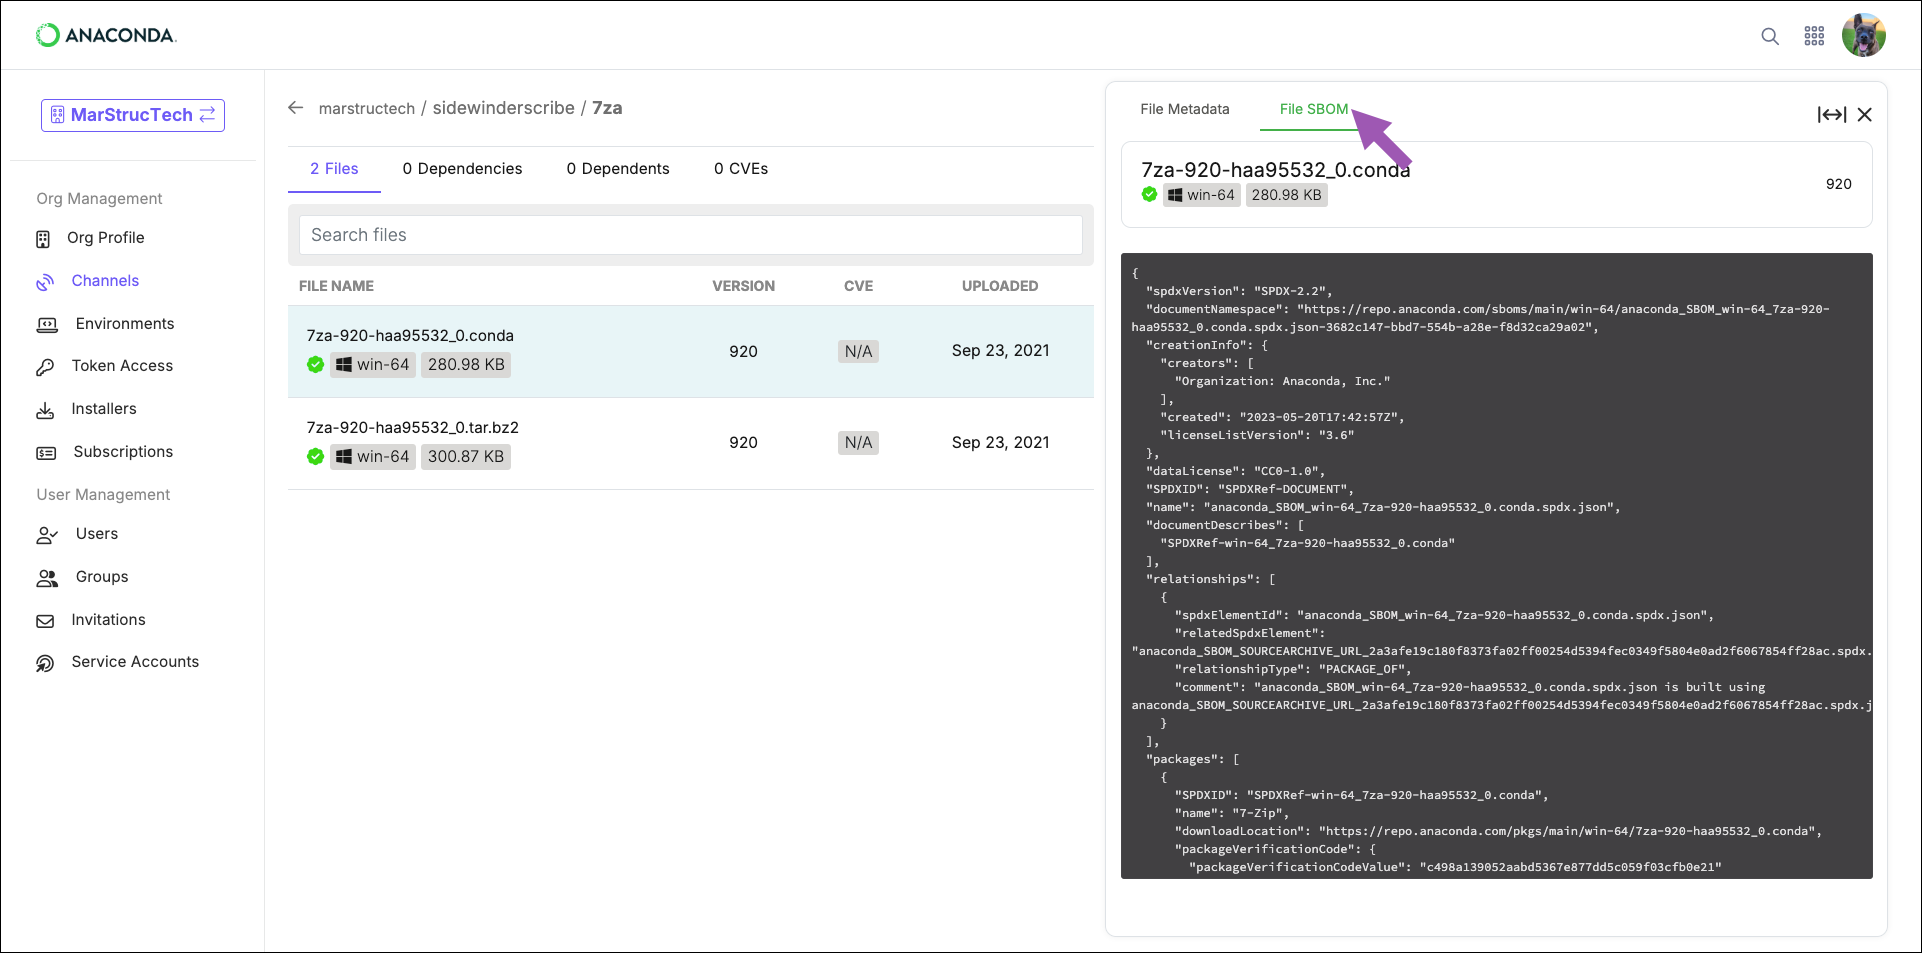Click the file name in SBOM panel header
The height and width of the screenshot is (953, 1922).
pyautogui.click(x=1275, y=170)
